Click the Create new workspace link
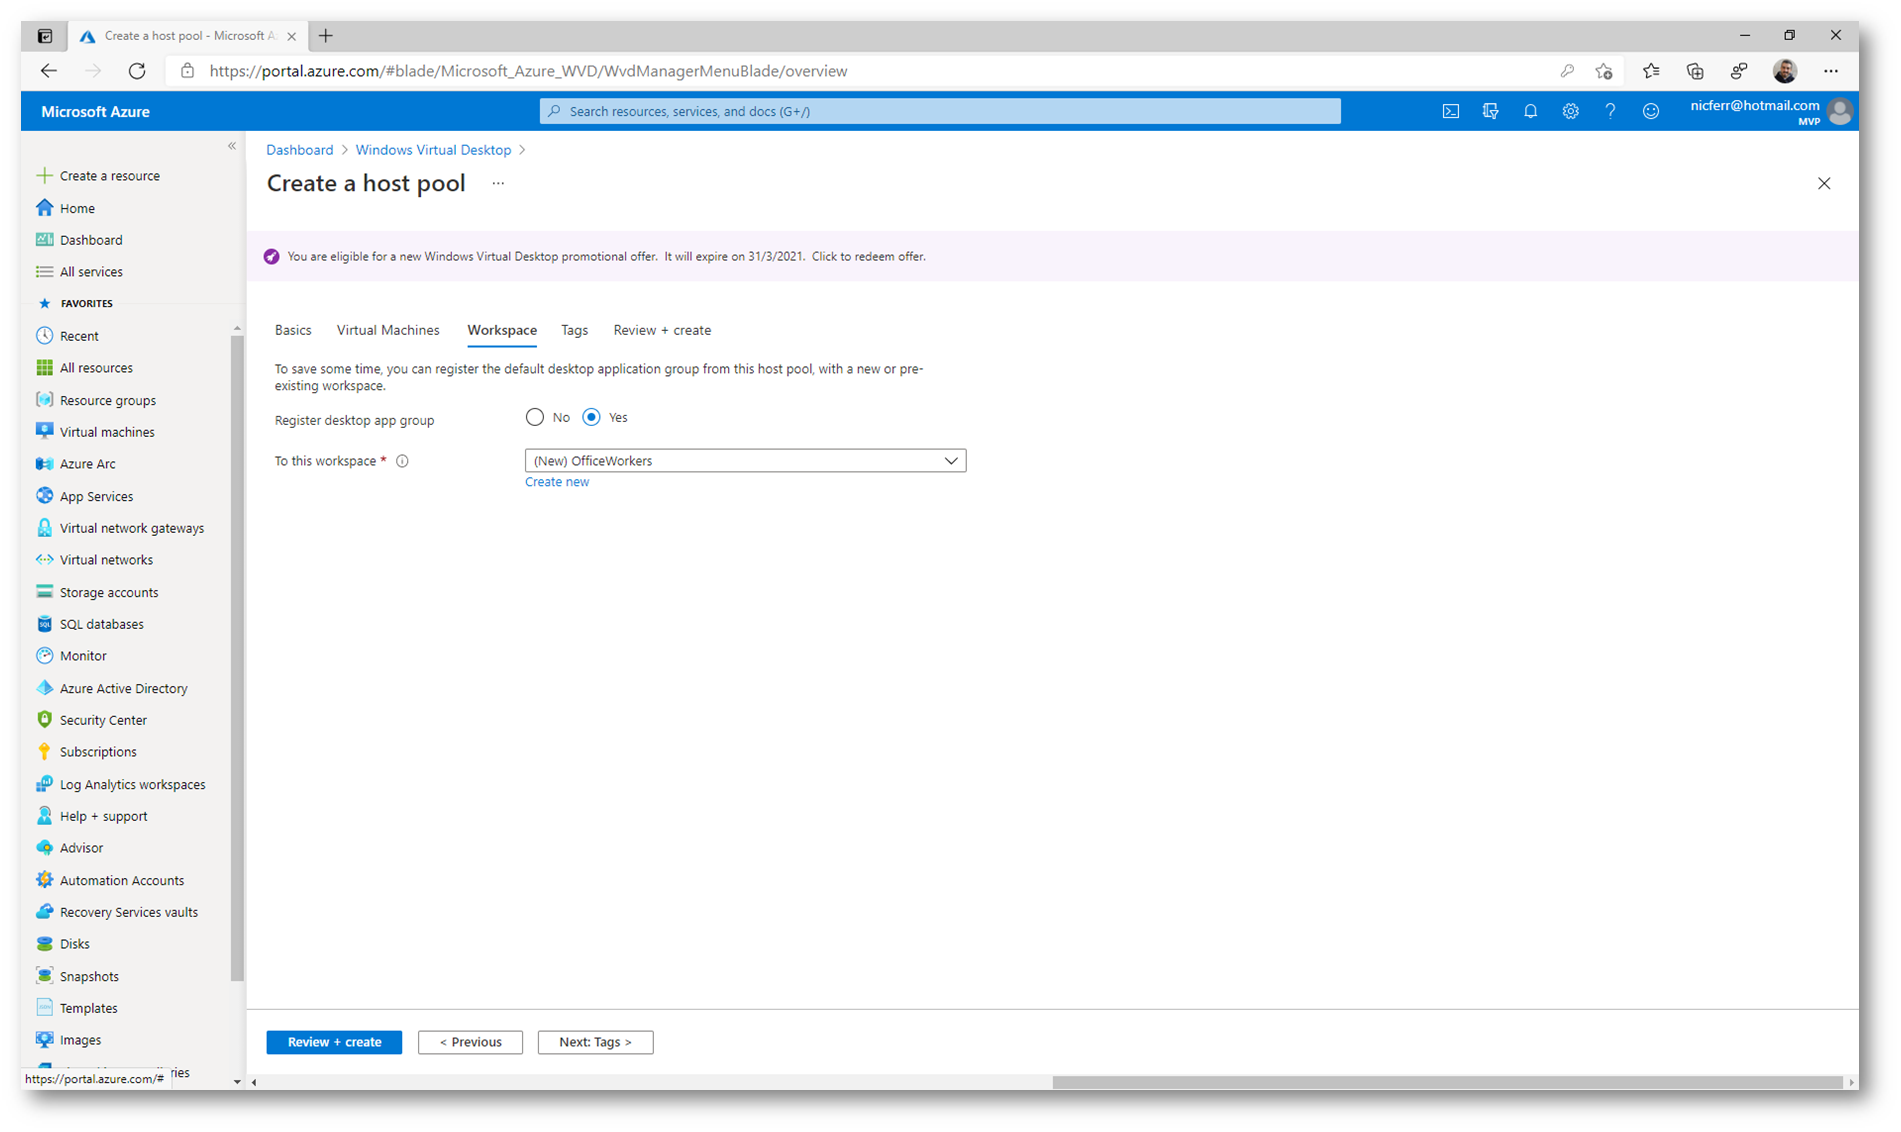 click(557, 482)
